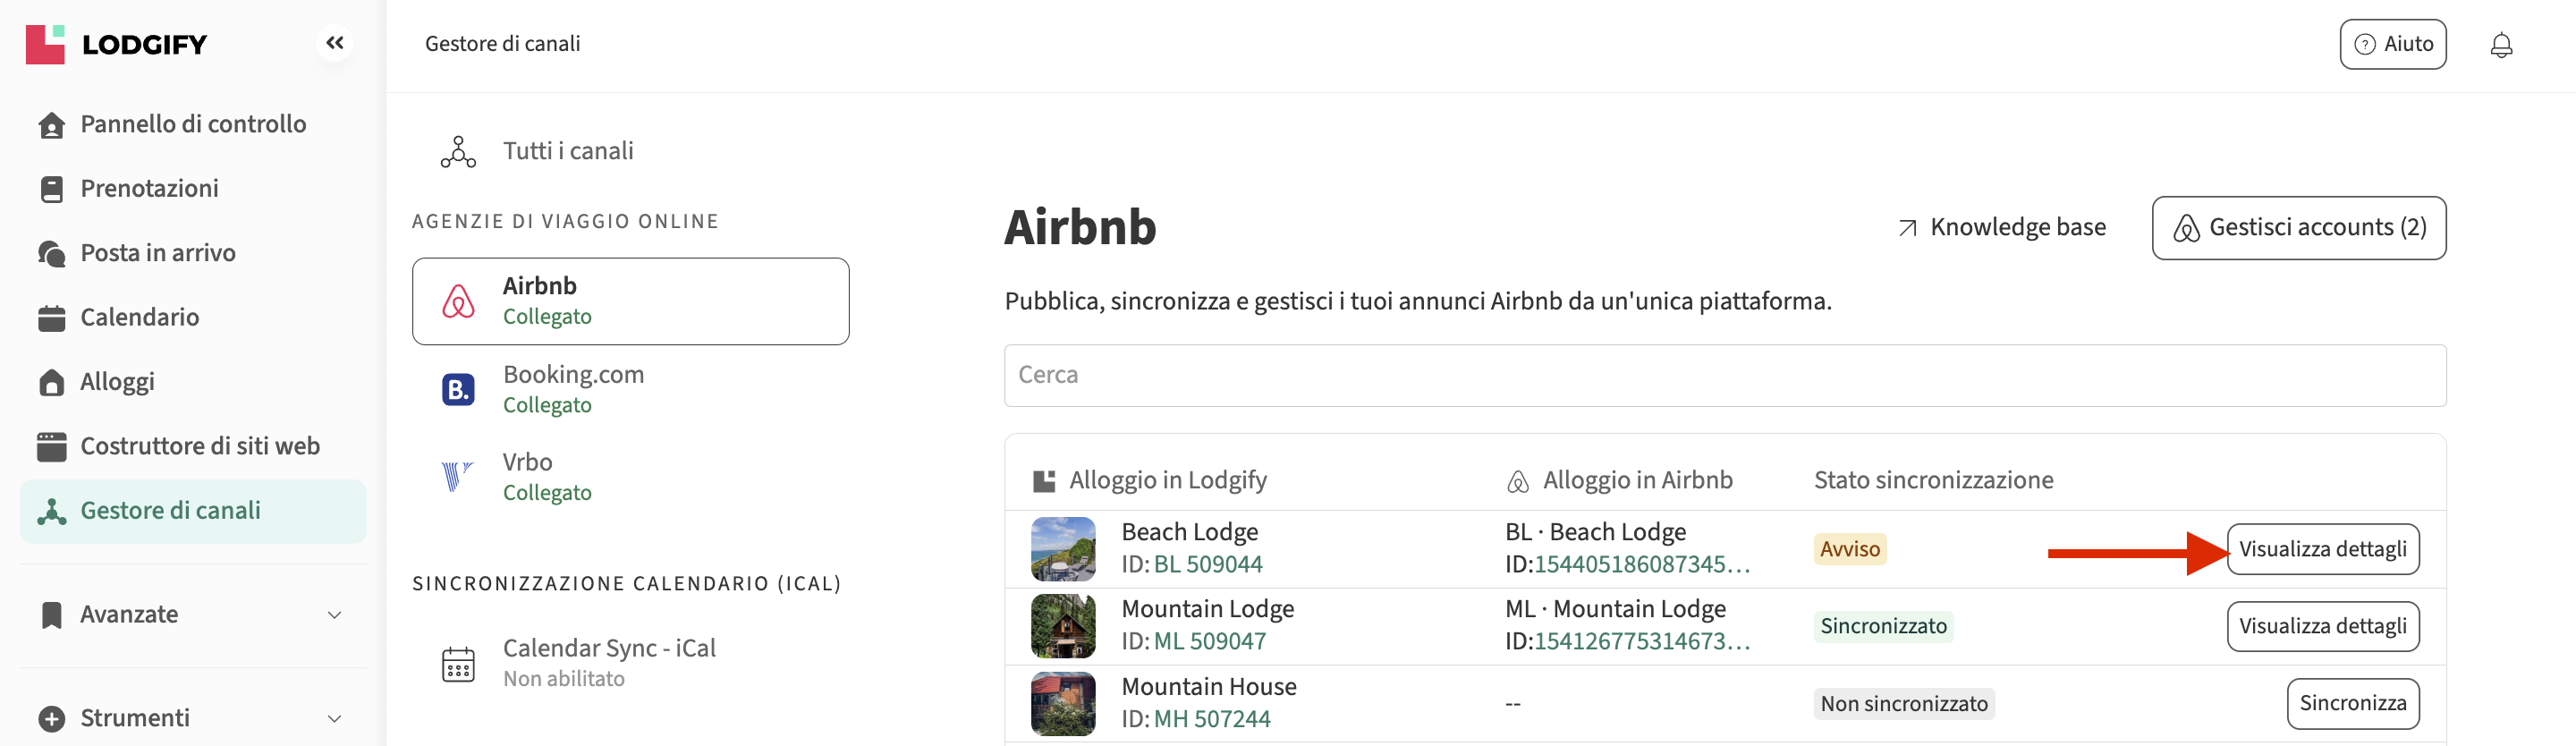Open Pannello di controllo from the sidebar
Screen dimensions: 2576x746
click(192, 124)
